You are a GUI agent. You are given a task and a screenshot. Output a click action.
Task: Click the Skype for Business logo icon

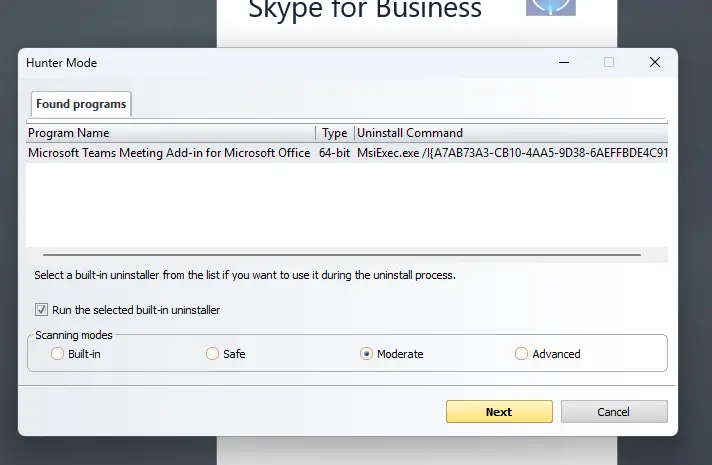tap(551, 6)
